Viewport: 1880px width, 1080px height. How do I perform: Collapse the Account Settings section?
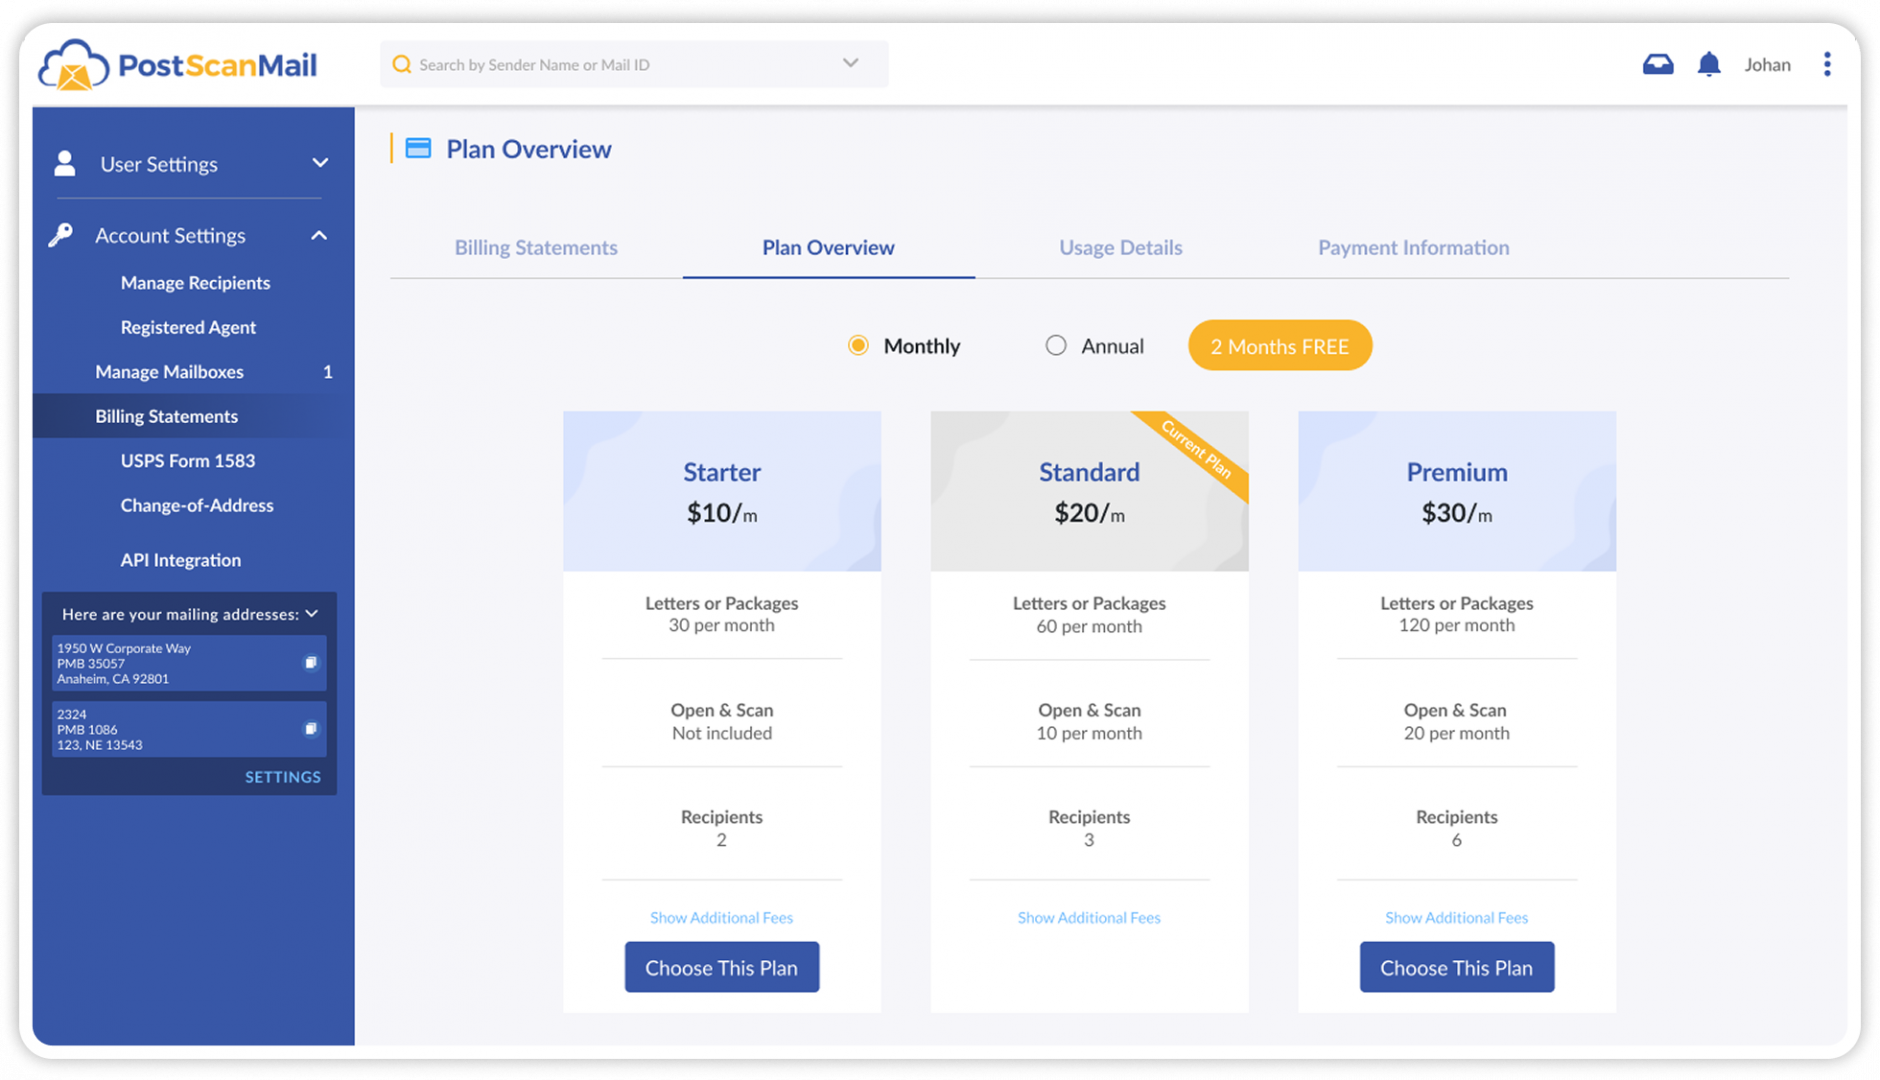[x=319, y=234]
